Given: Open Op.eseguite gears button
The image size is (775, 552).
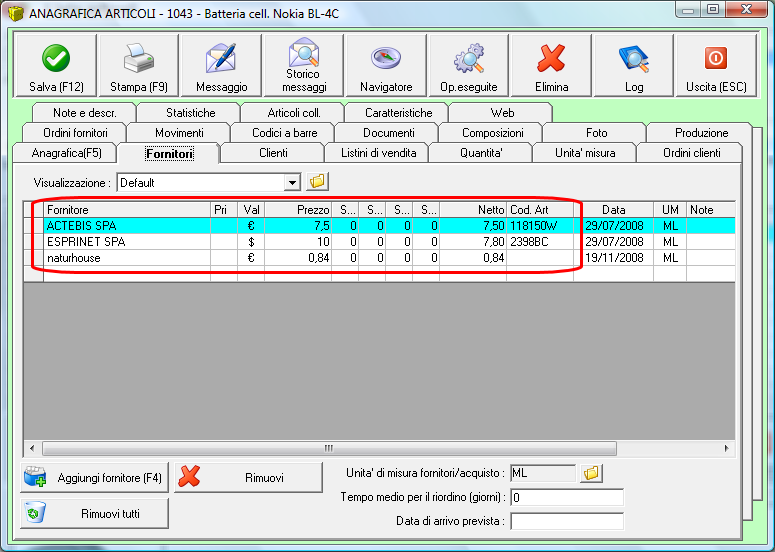Looking at the screenshot, I should tap(469, 65).
